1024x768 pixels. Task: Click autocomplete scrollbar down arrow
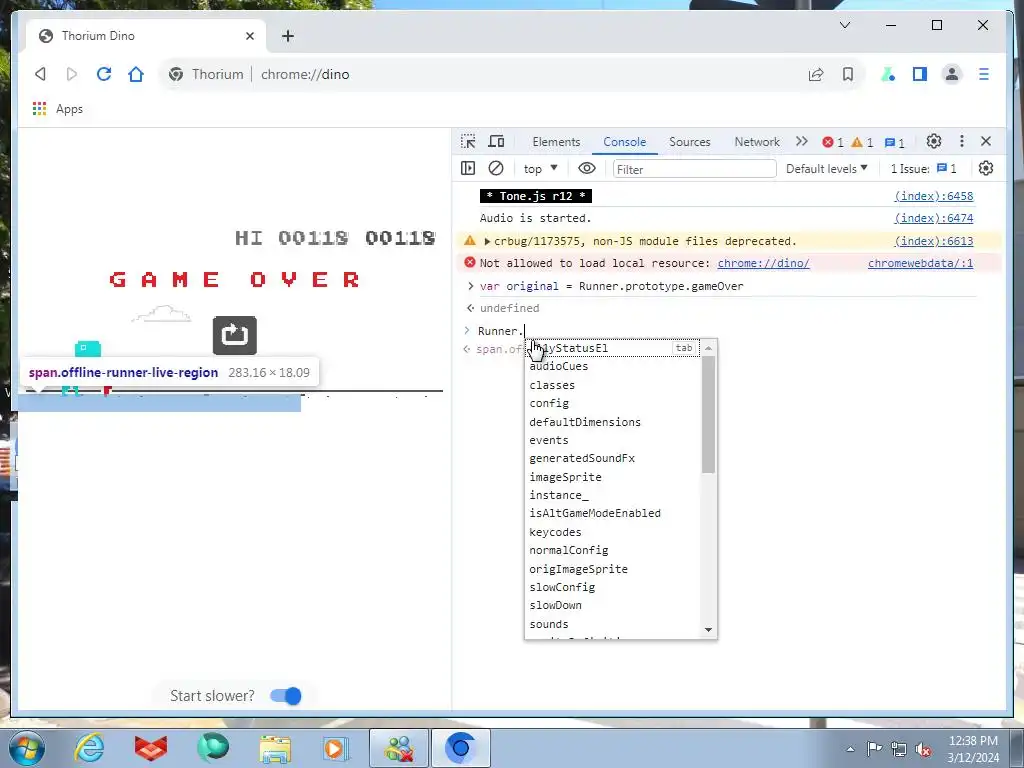tap(709, 630)
